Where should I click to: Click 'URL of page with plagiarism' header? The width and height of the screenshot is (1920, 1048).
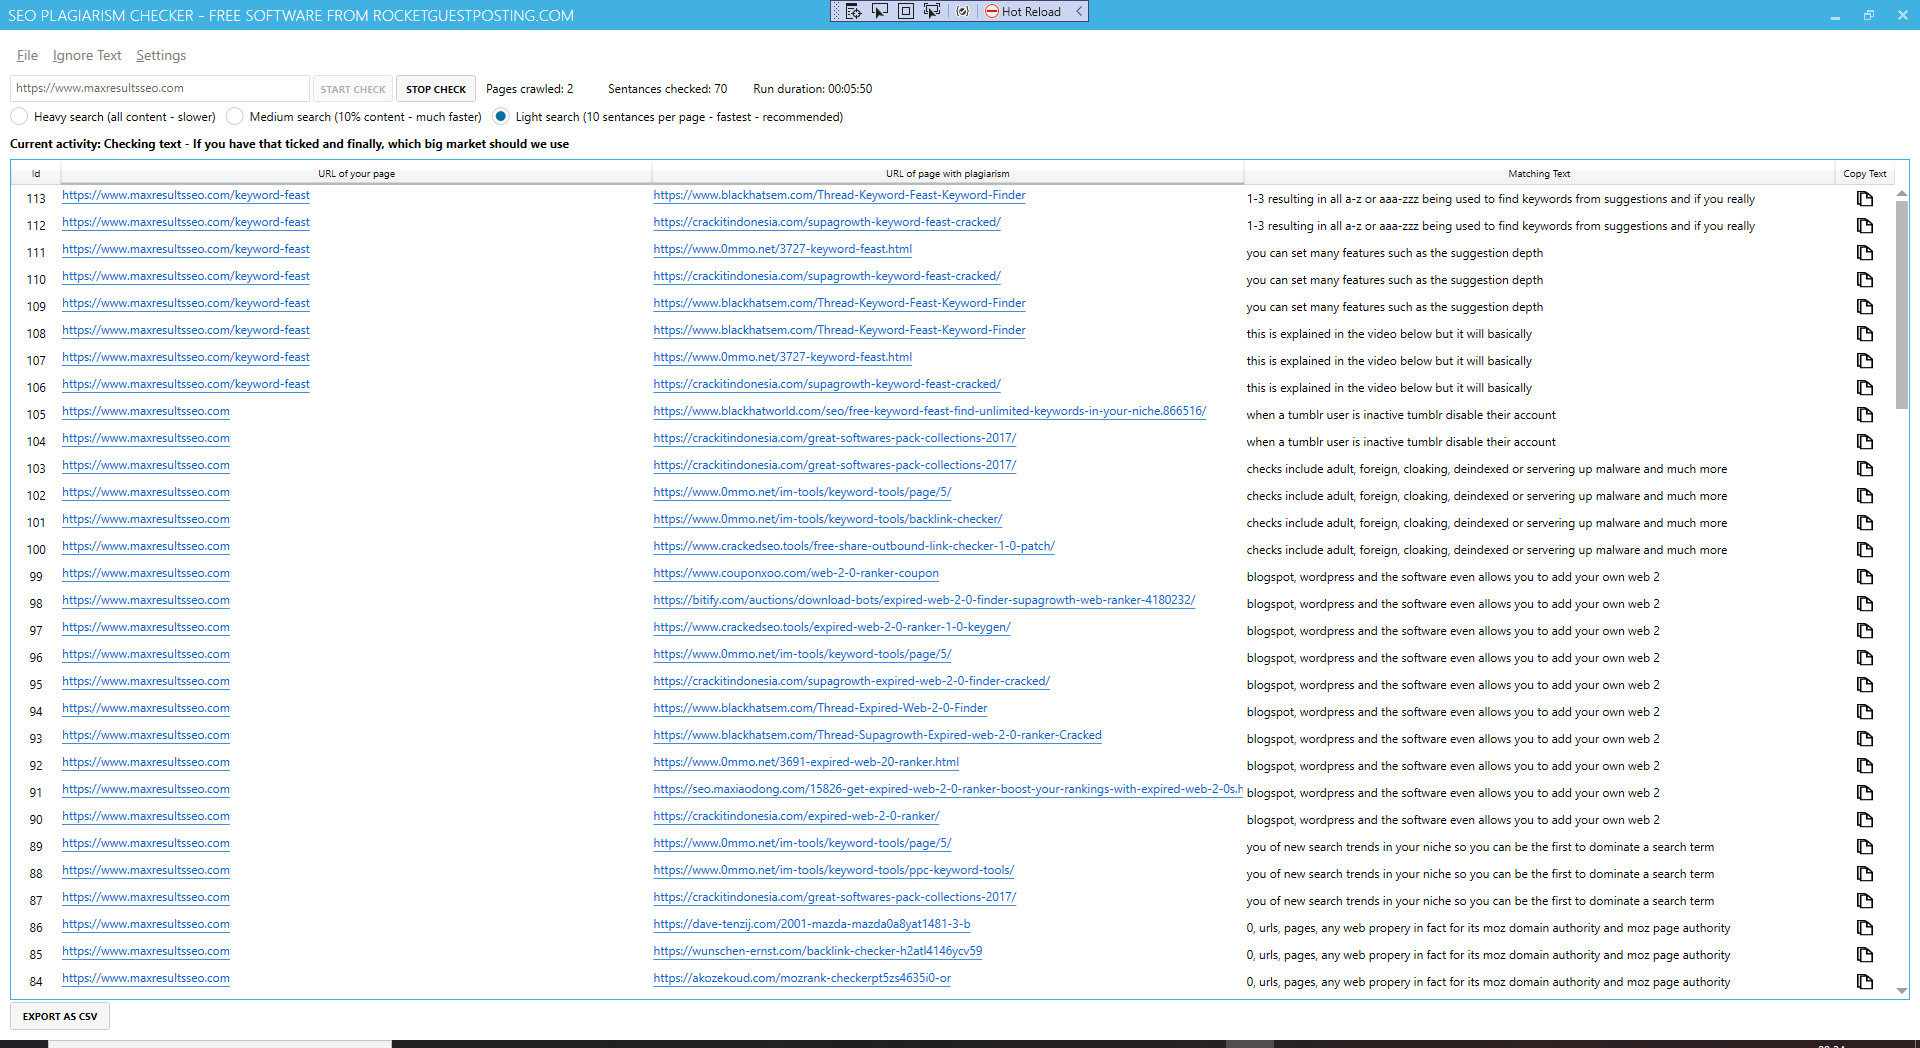click(x=947, y=173)
